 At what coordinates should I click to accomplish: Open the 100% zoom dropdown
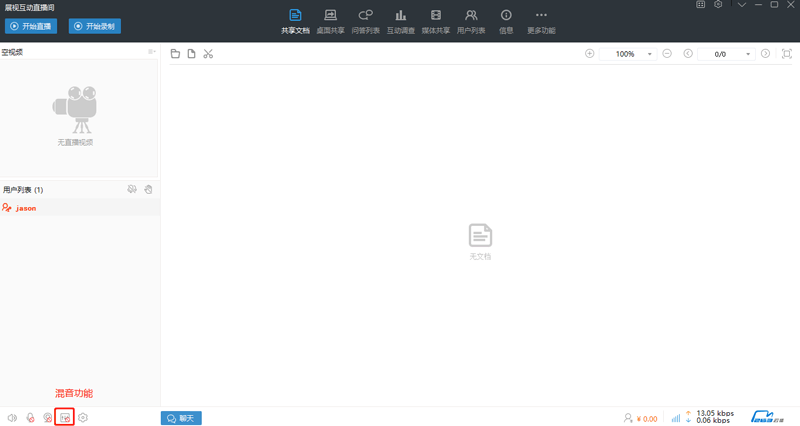[650, 54]
